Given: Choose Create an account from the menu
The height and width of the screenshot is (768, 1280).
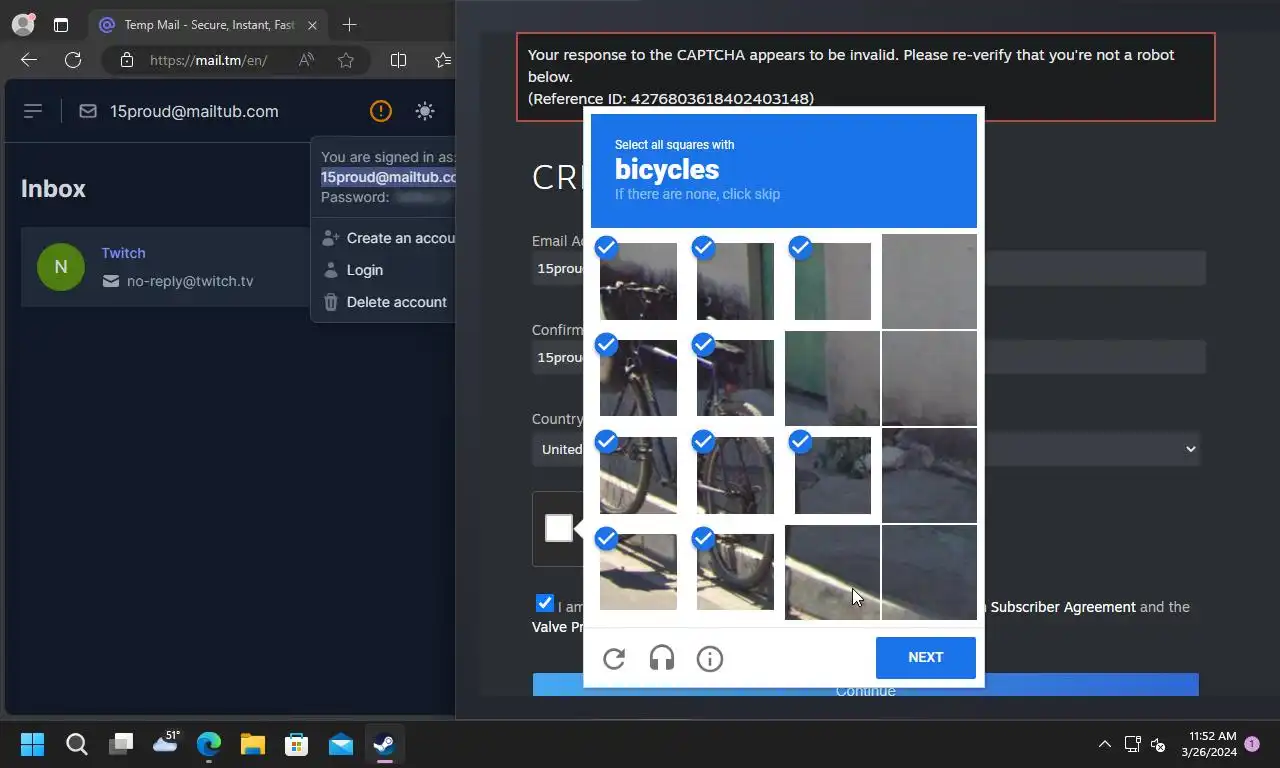Looking at the screenshot, I should tap(388, 238).
